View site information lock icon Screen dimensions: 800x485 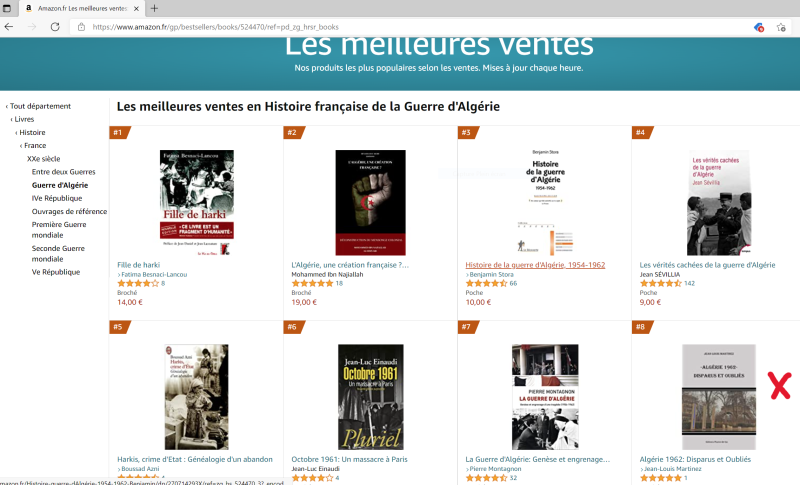(x=81, y=27)
